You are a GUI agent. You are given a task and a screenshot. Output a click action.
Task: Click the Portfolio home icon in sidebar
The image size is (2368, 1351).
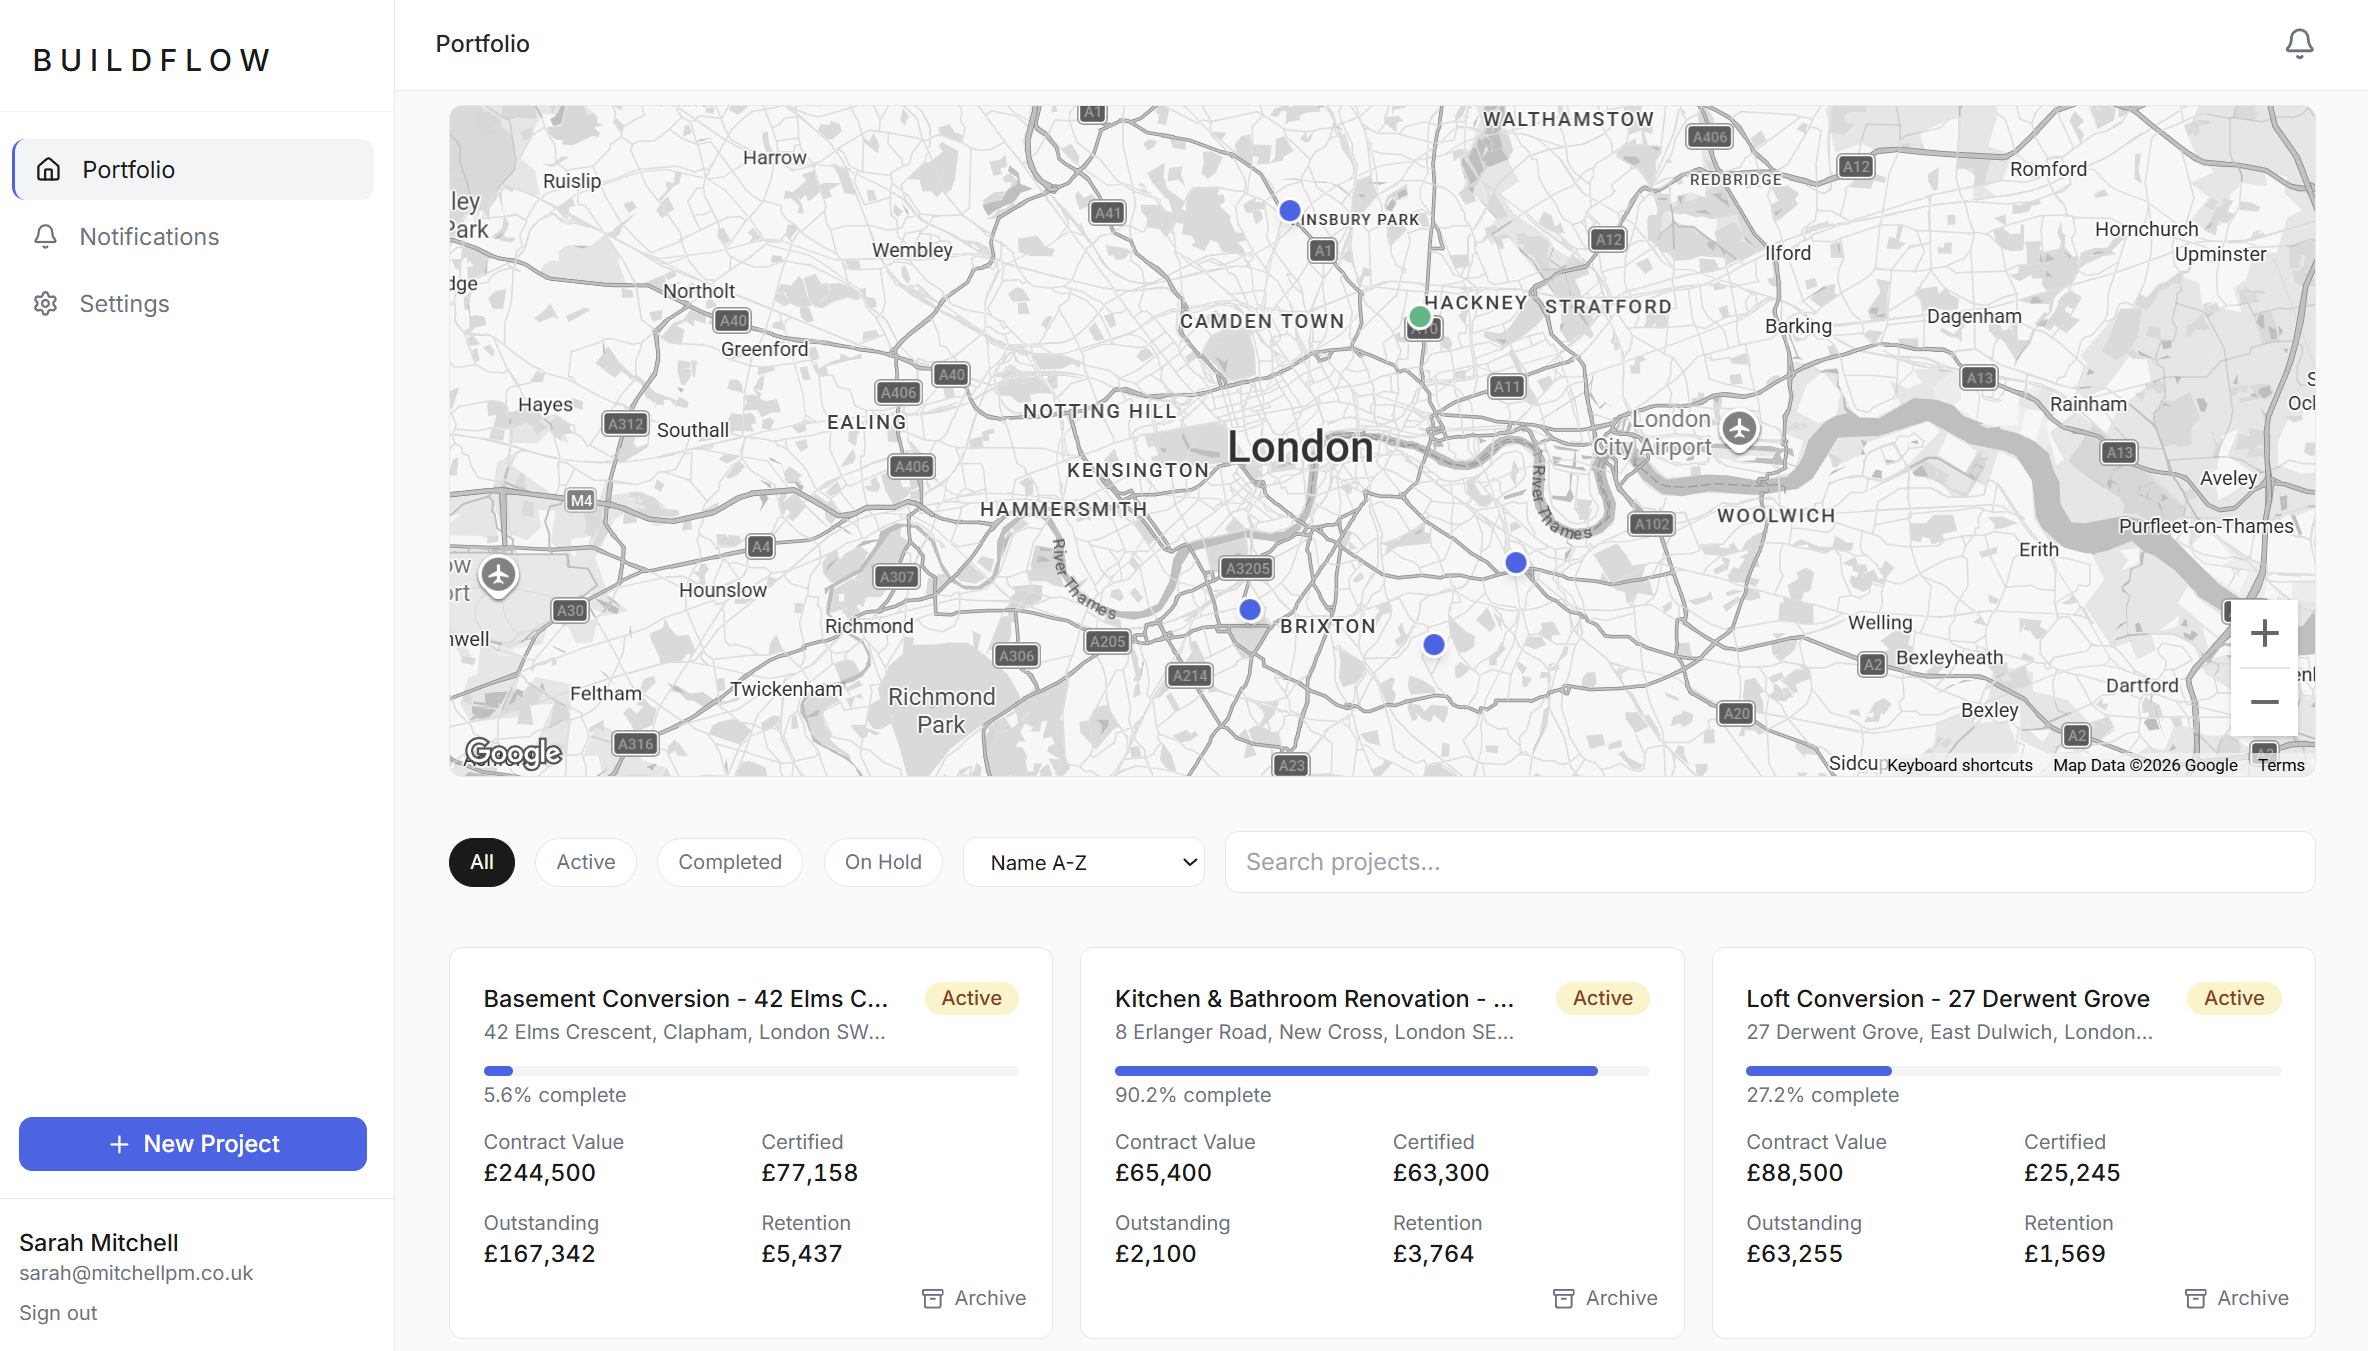click(48, 169)
